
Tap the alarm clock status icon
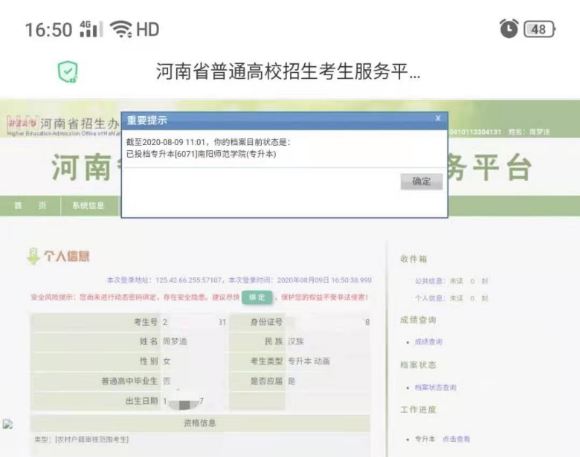(x=509, y=29)
